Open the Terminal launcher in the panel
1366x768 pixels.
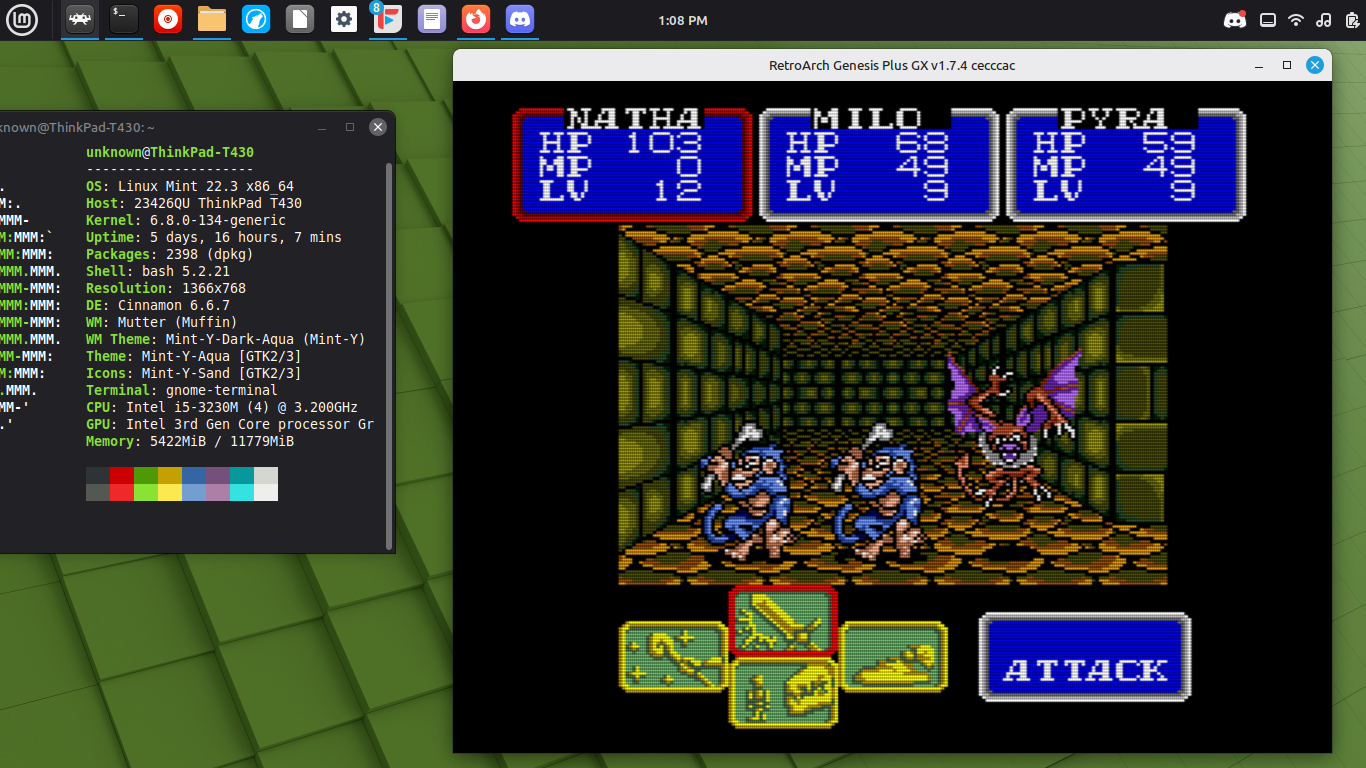tap(124, 19)
